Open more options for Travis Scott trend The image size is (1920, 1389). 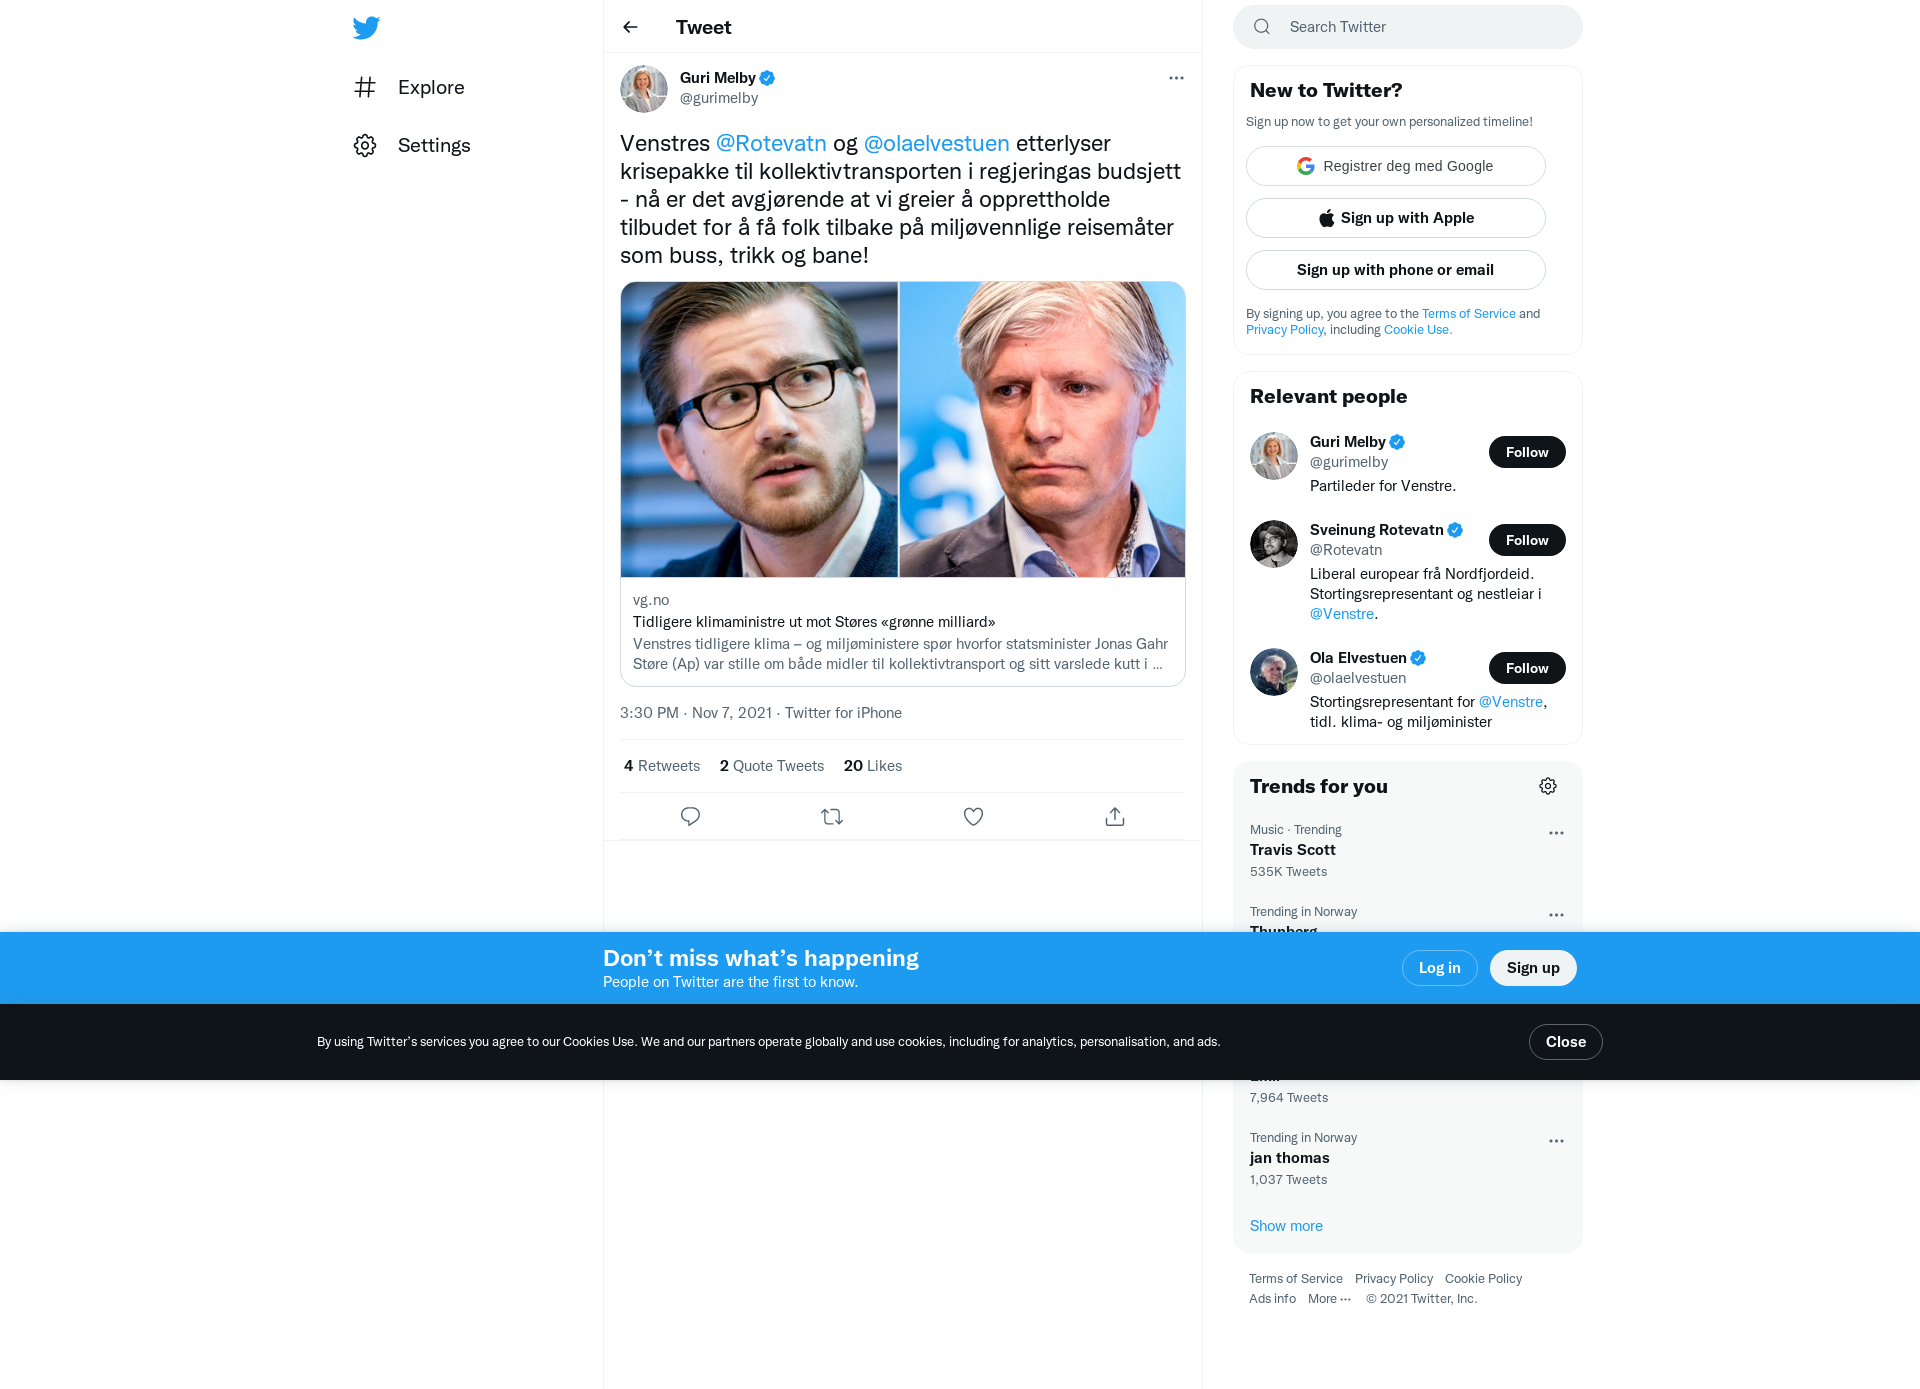point(1556,833)
